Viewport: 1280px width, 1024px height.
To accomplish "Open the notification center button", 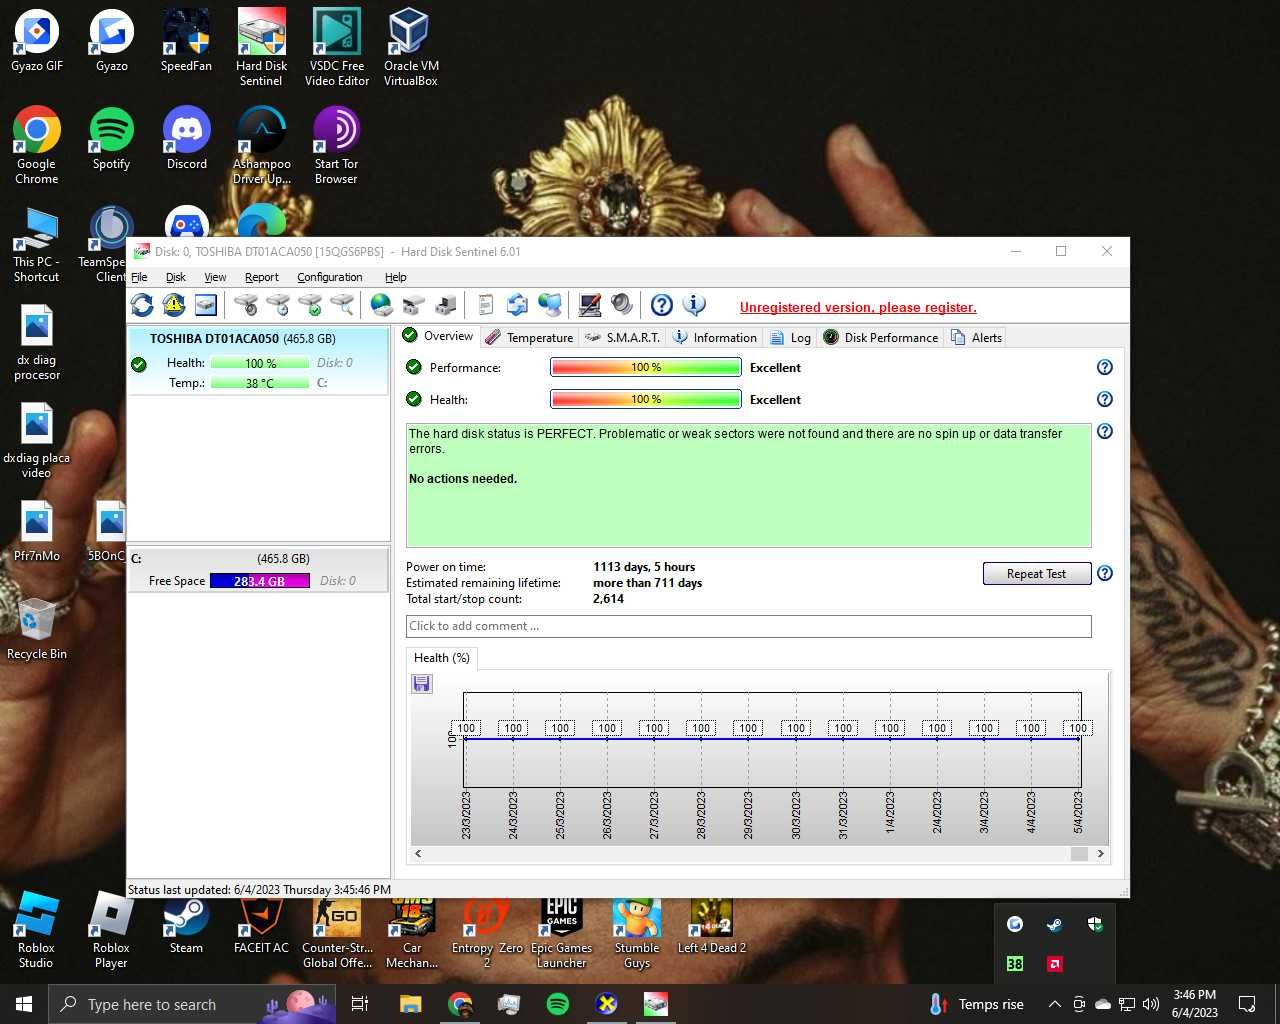I will click(1247, 1004).
